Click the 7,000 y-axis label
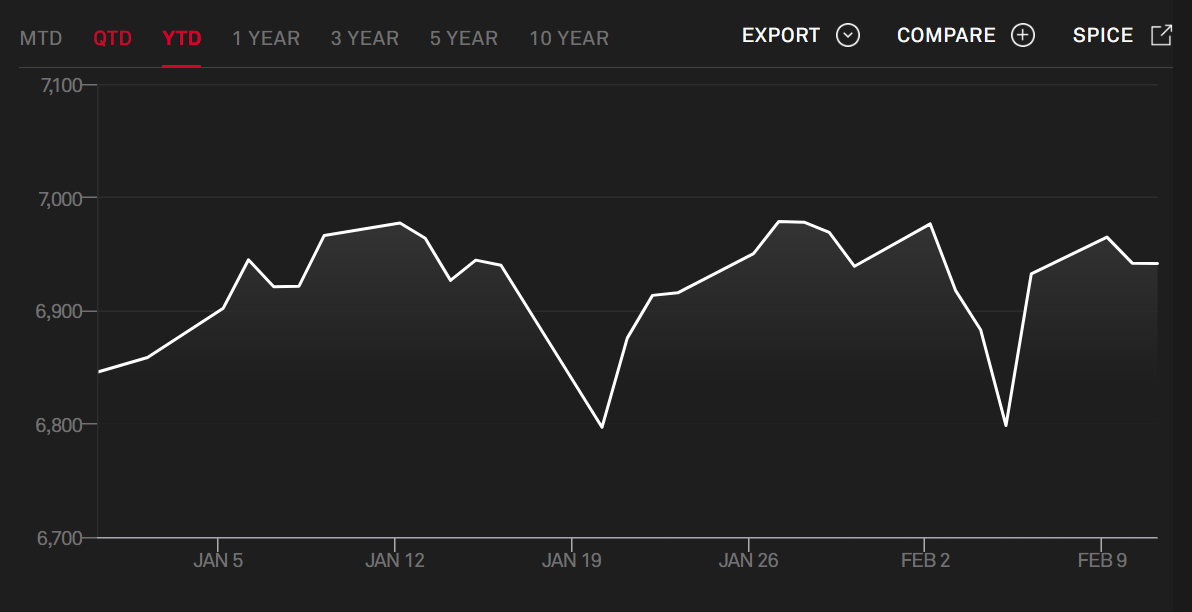 (63, 198)
